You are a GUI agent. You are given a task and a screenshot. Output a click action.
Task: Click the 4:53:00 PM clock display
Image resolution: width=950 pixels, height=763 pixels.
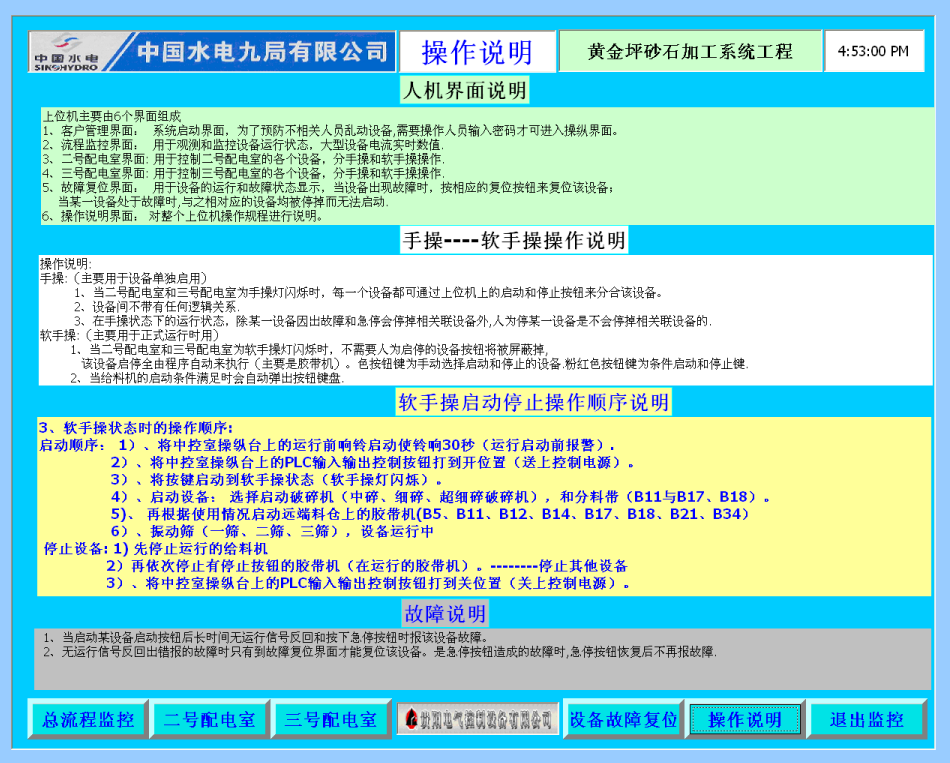tap(875, 51)
